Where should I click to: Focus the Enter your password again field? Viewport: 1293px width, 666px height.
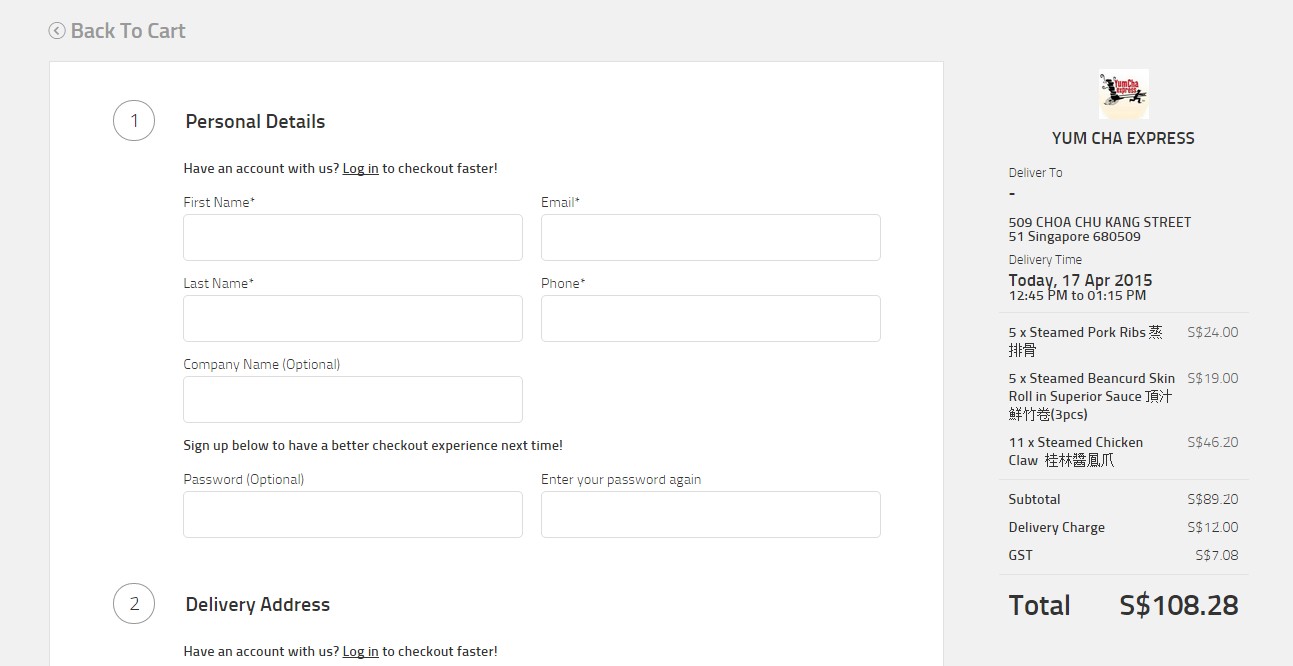[x=710, y=514]
